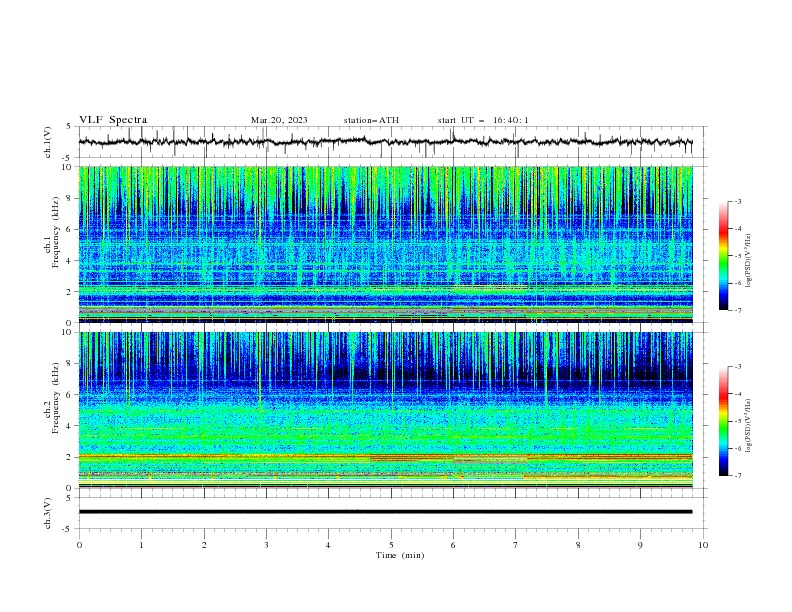
Task: Click the "7" label on the Time axis
Action: click(x=516, y=545)
